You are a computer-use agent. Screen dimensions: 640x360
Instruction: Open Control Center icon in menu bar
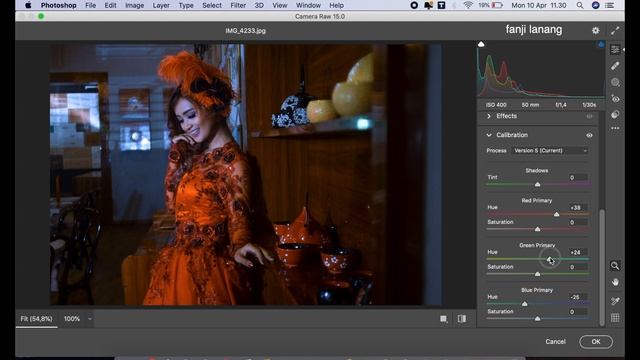click(609, 5)
